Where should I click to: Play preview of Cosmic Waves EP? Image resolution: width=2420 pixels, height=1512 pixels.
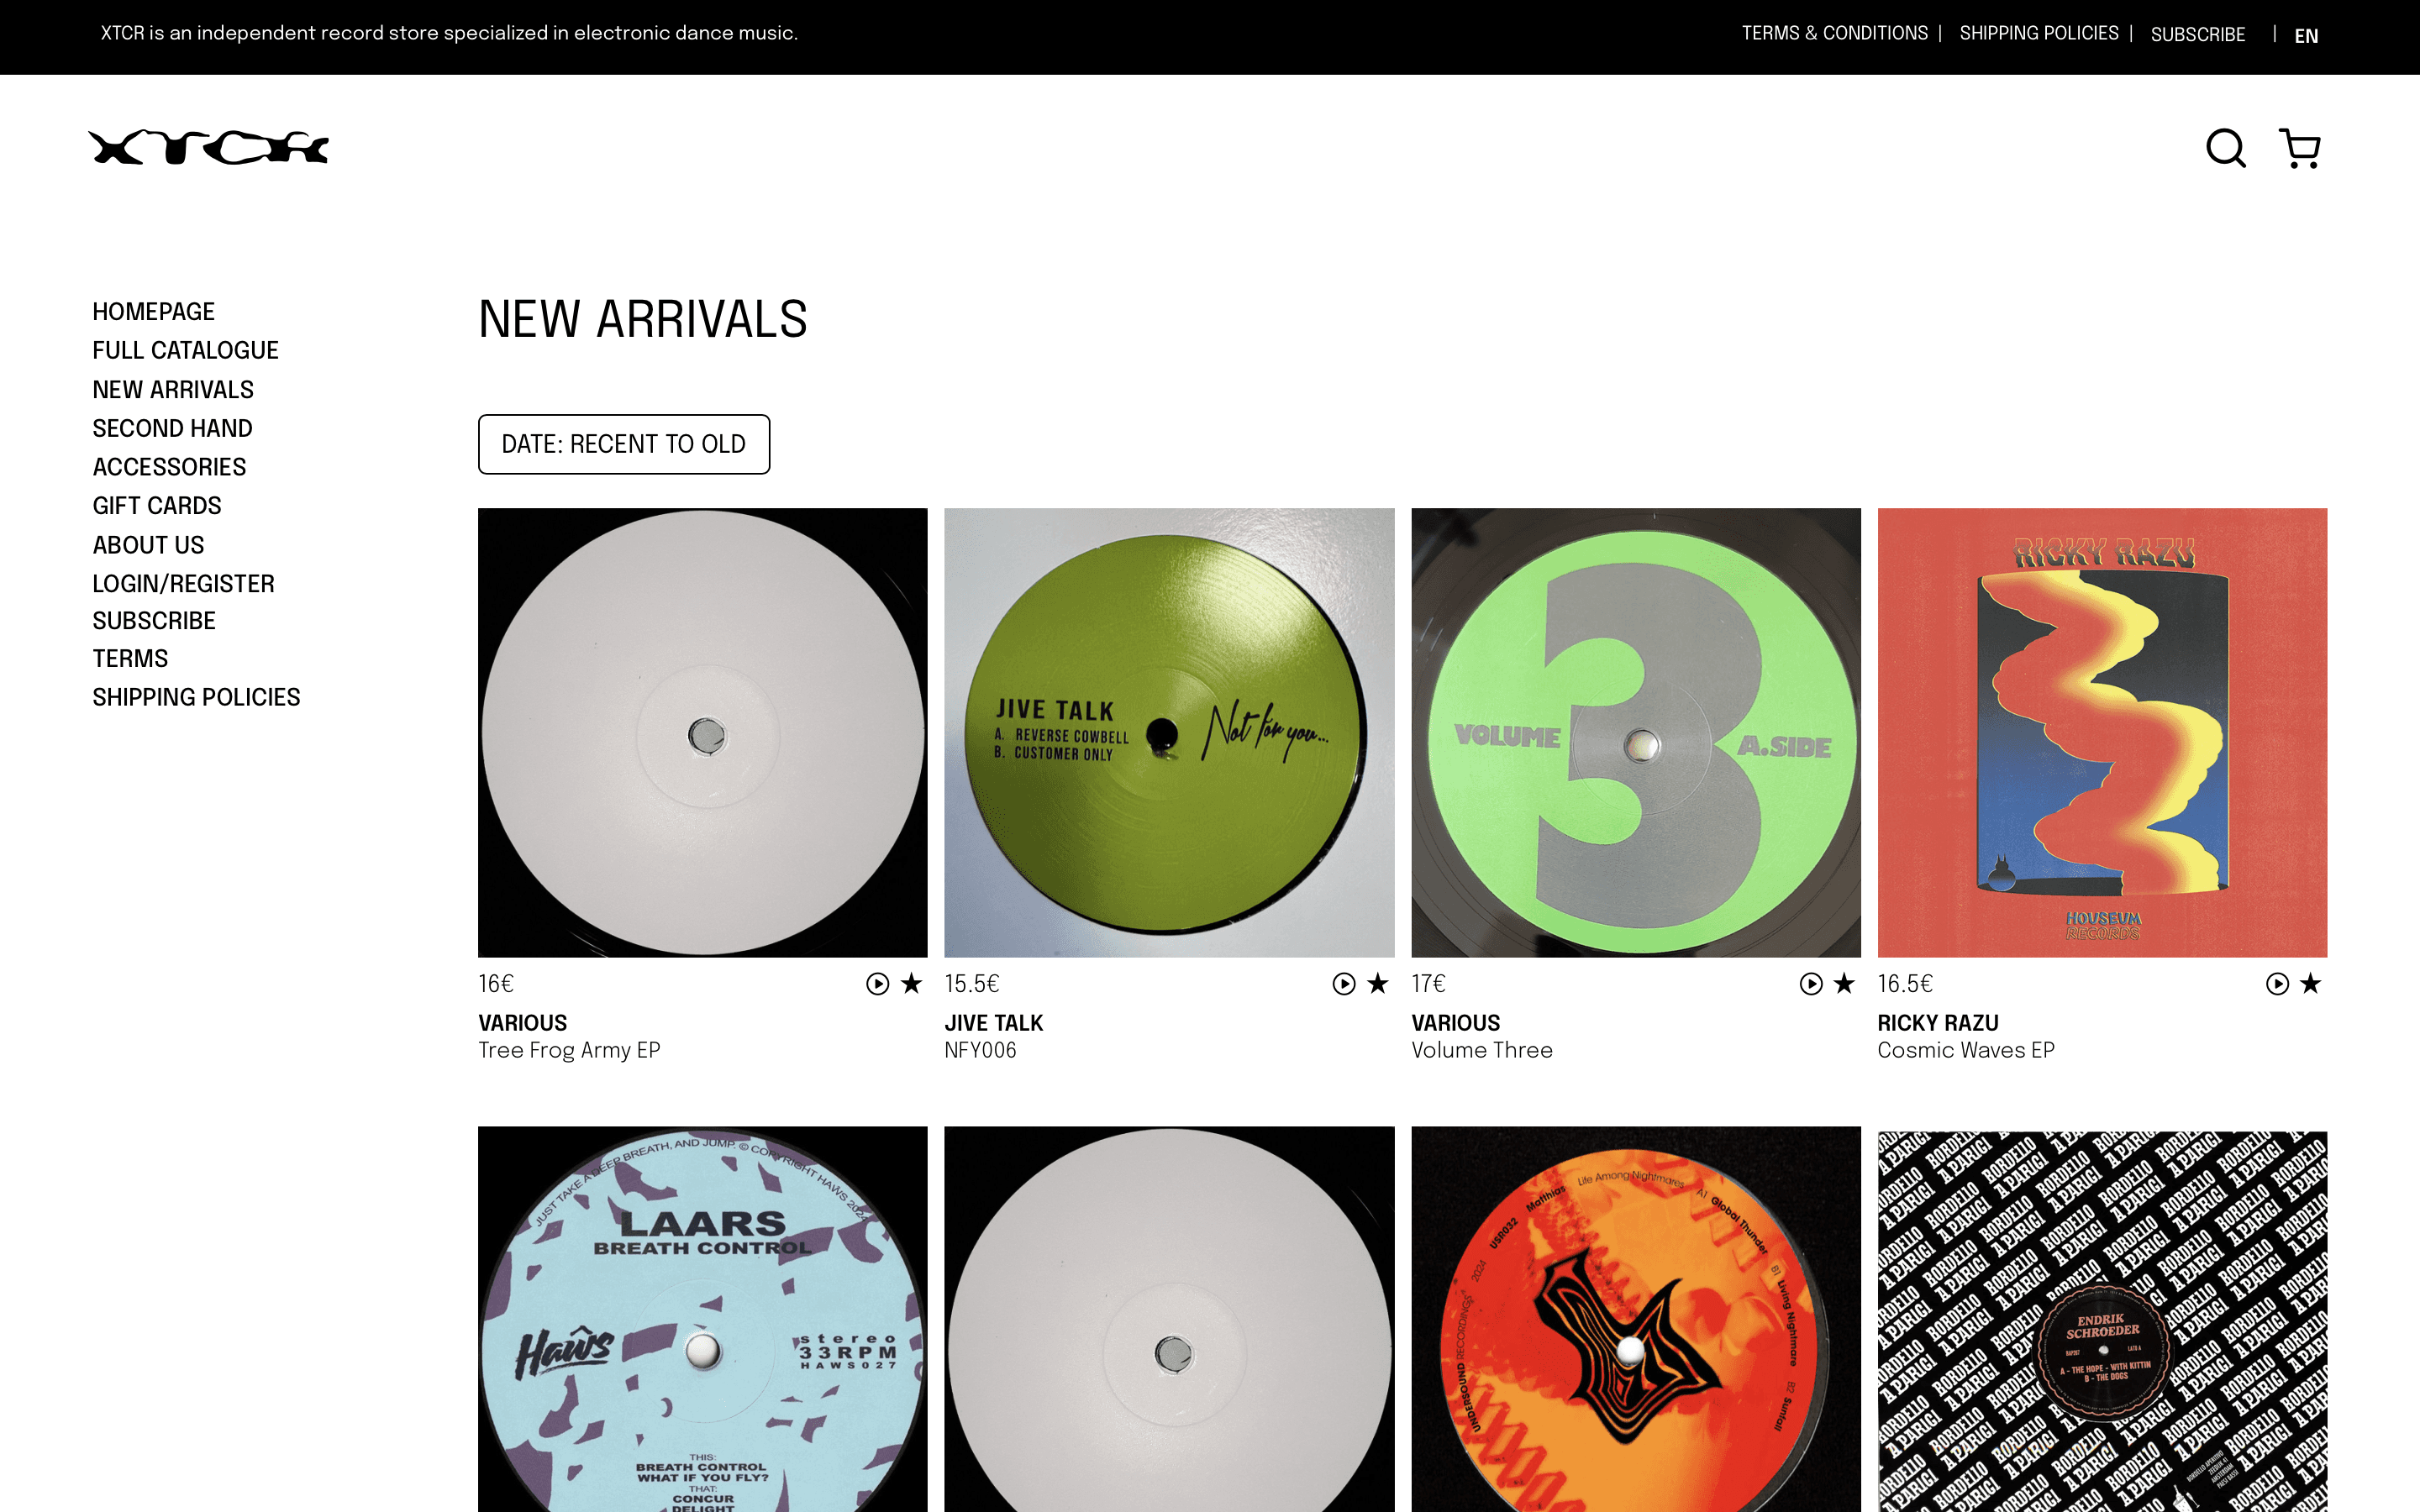(2277, 984)
